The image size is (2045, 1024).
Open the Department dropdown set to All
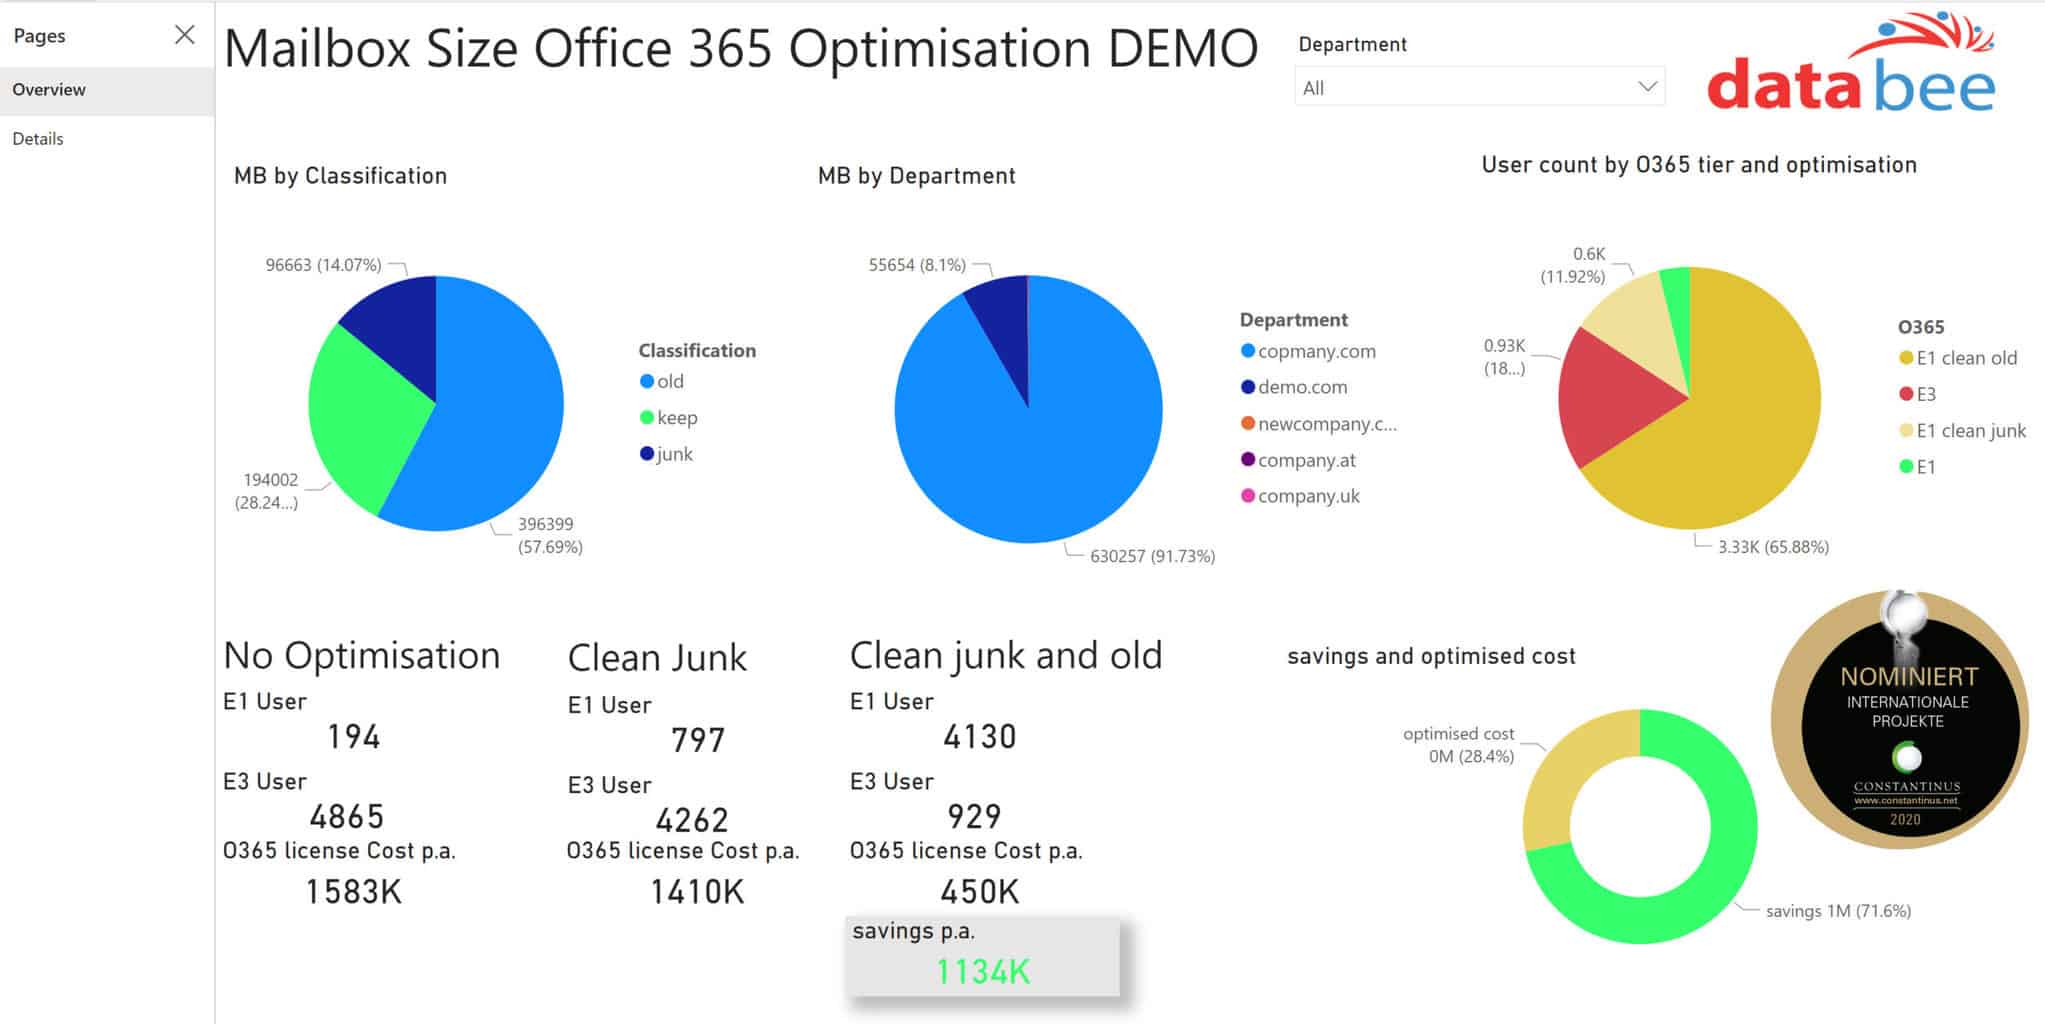pyautogui.click(x=1479, y=88)
